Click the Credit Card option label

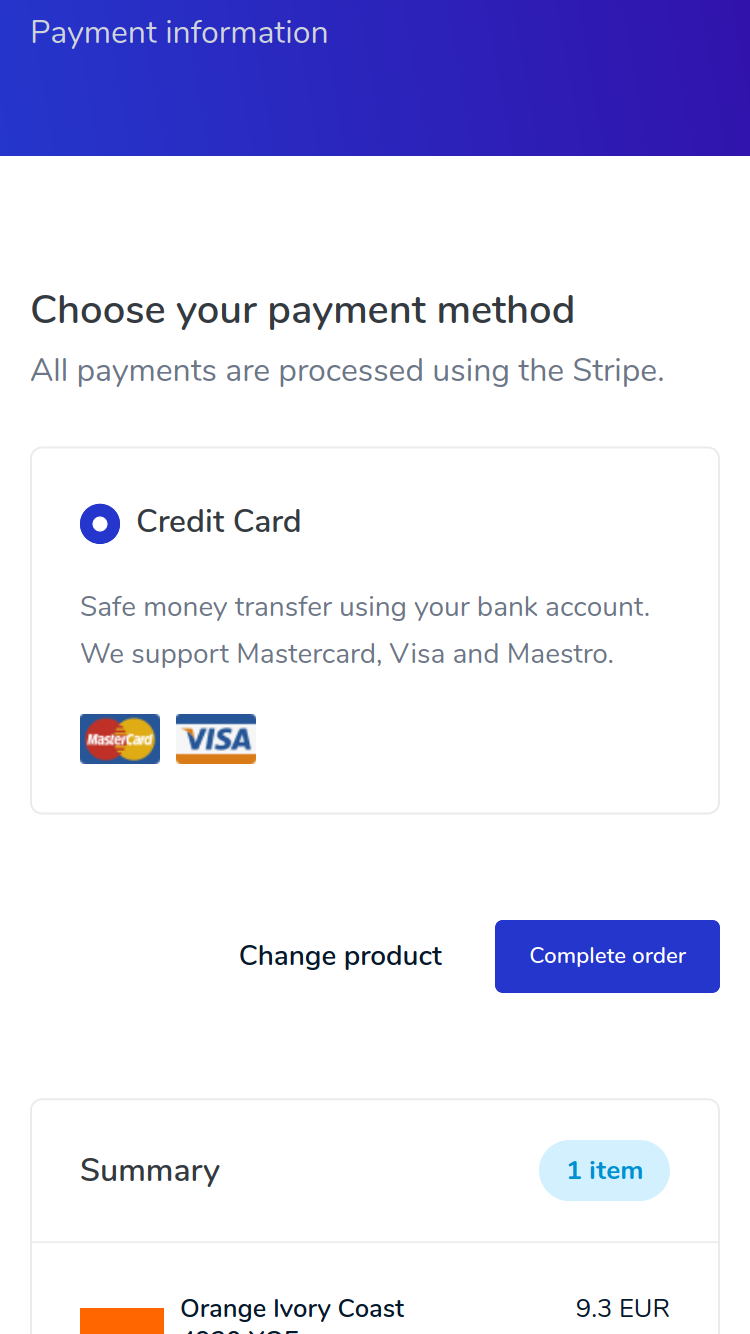point(219,521)
